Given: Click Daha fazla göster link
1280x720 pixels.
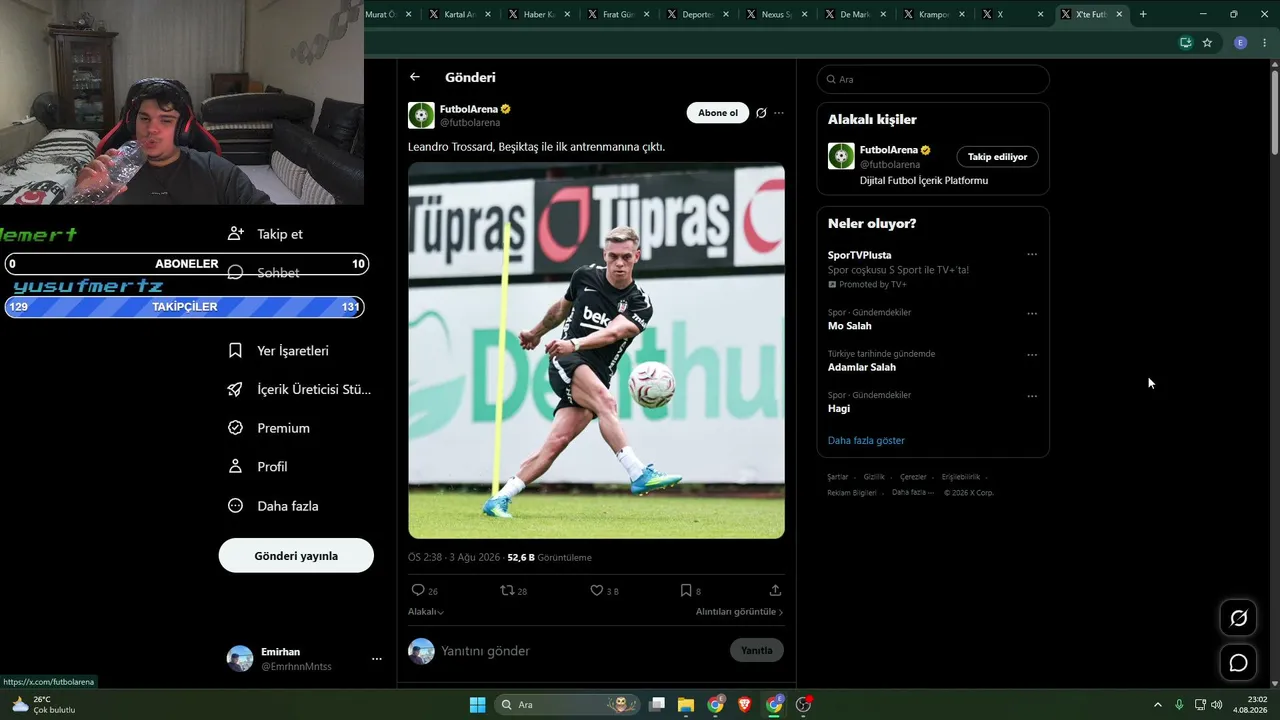Looking at the screenshot, I should [x=866, y=440].
